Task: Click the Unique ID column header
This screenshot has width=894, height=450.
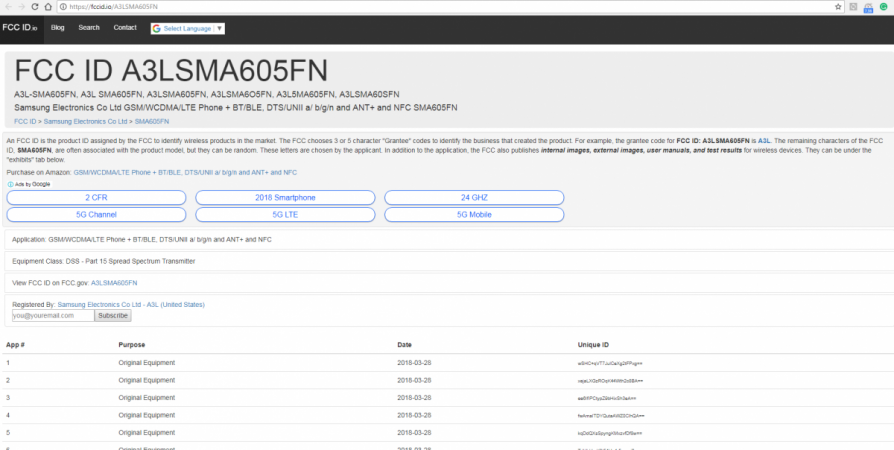Action: coord(593,345)
